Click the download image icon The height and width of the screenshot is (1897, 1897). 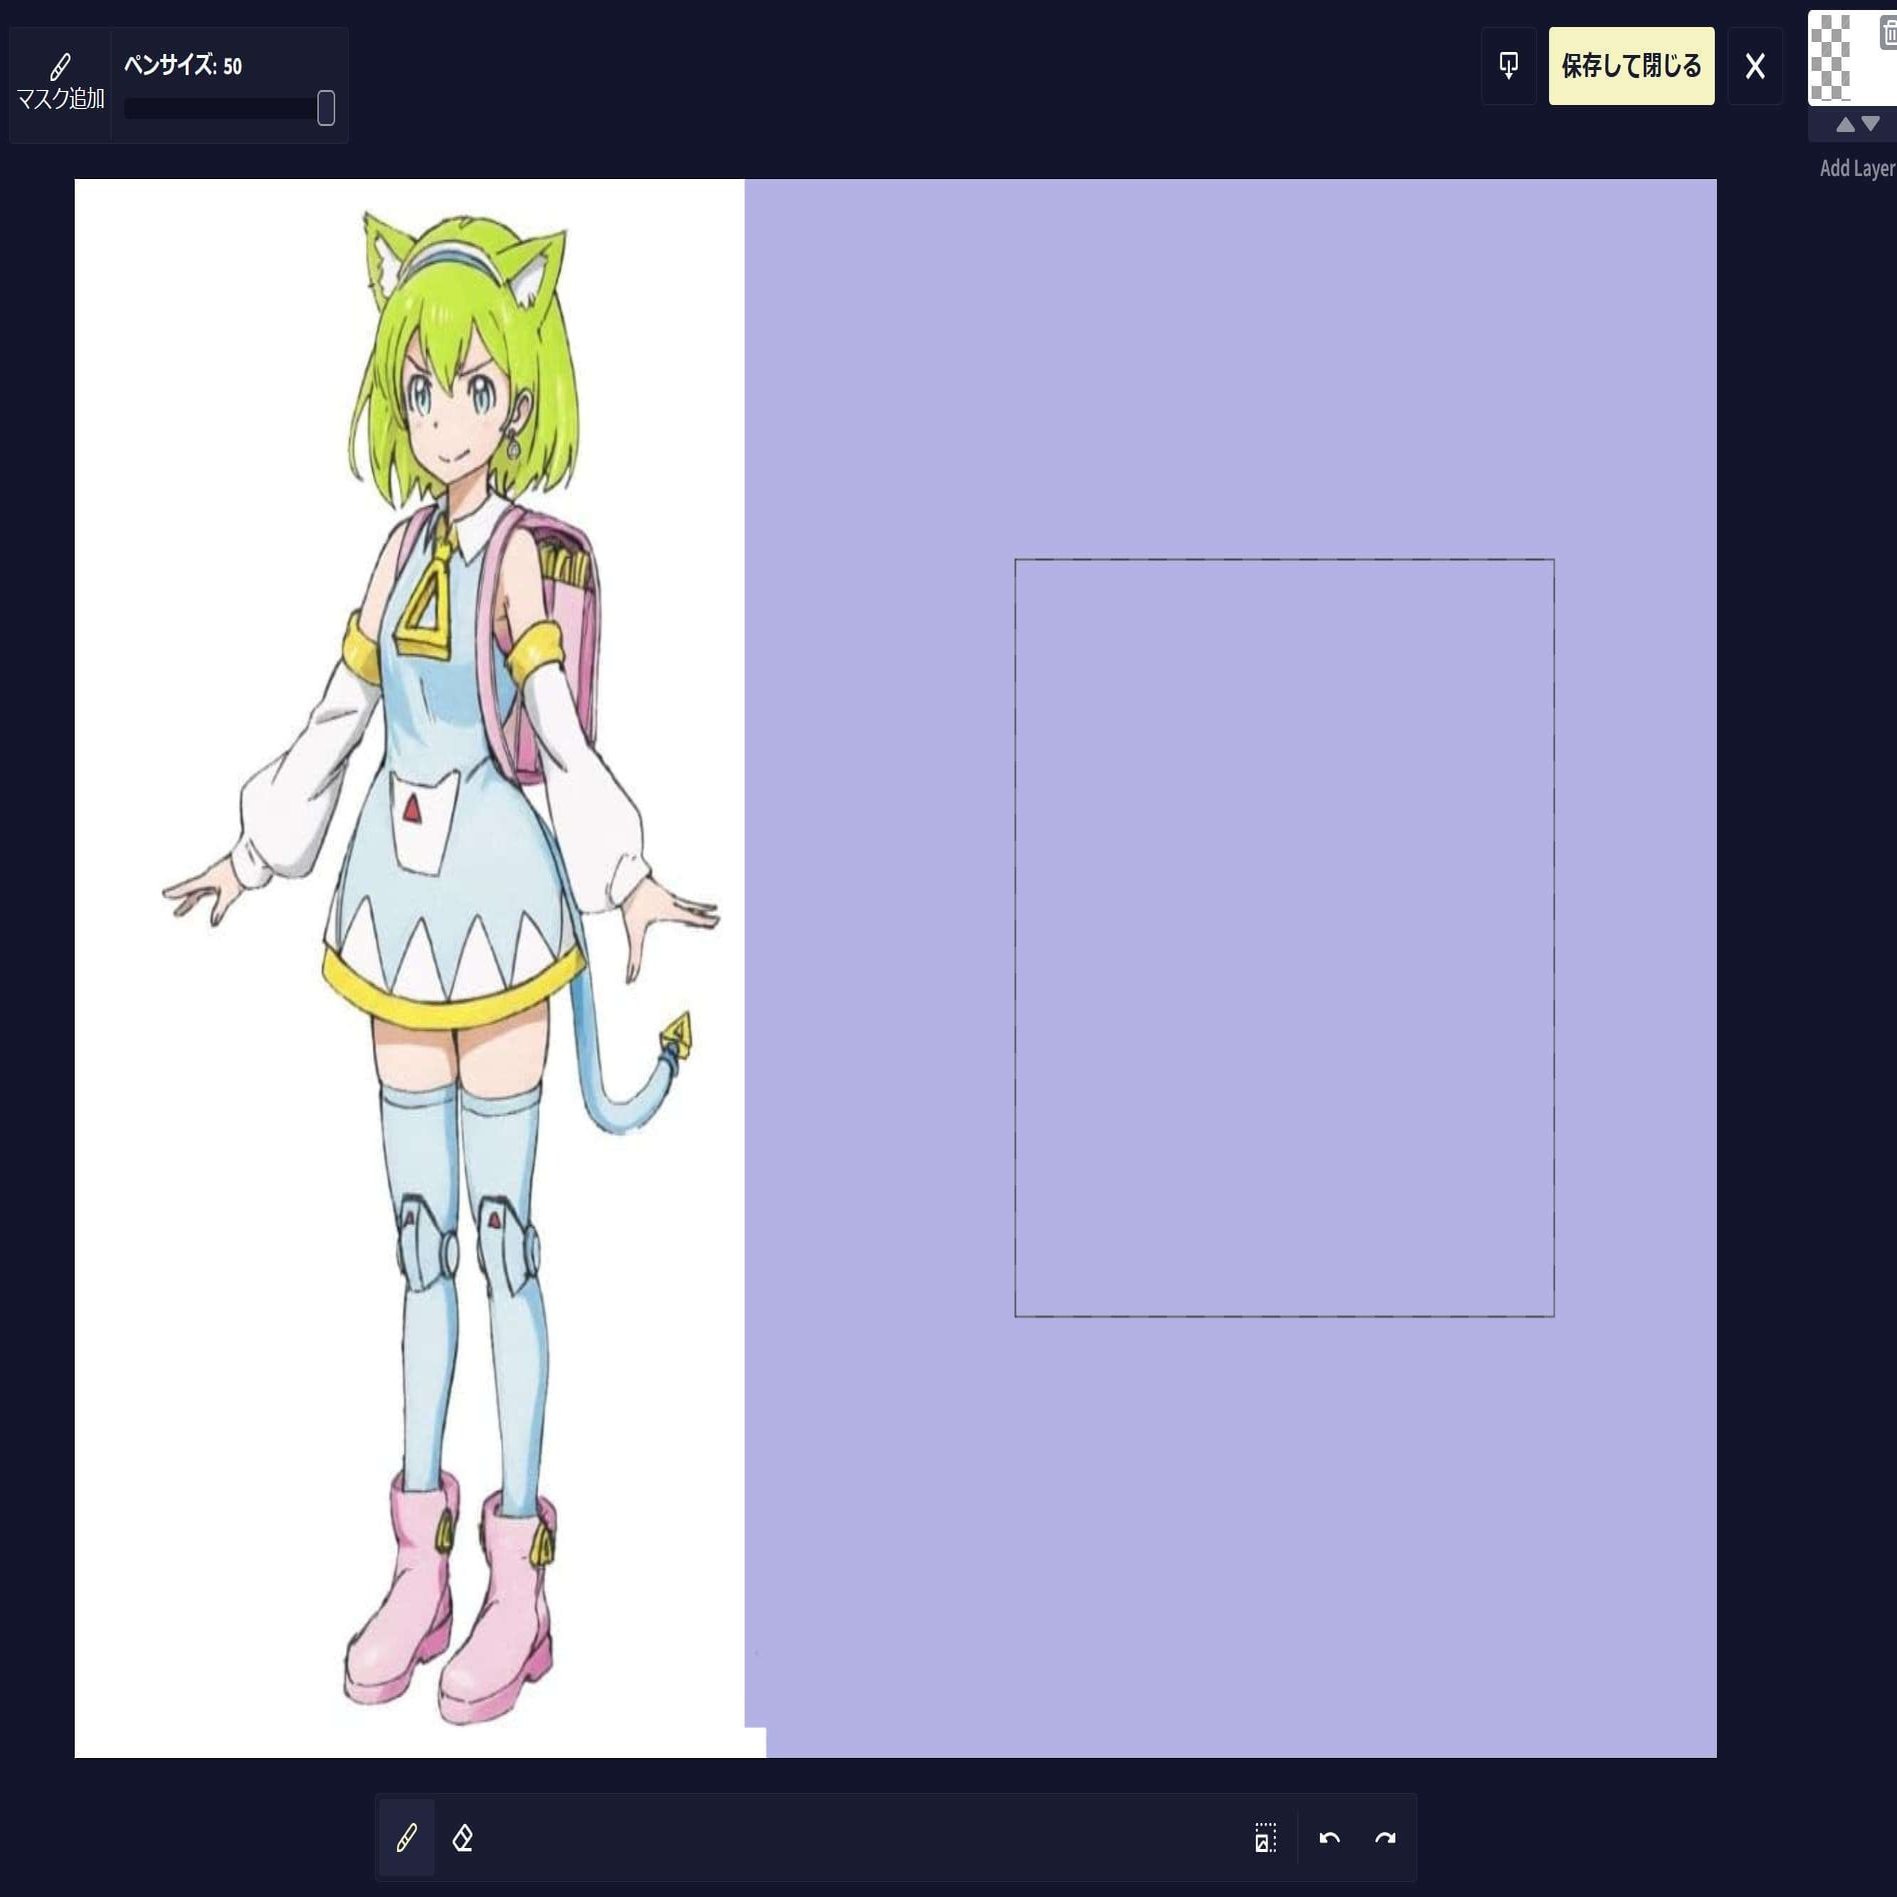pyautogui.click(x=1508, y=66)
